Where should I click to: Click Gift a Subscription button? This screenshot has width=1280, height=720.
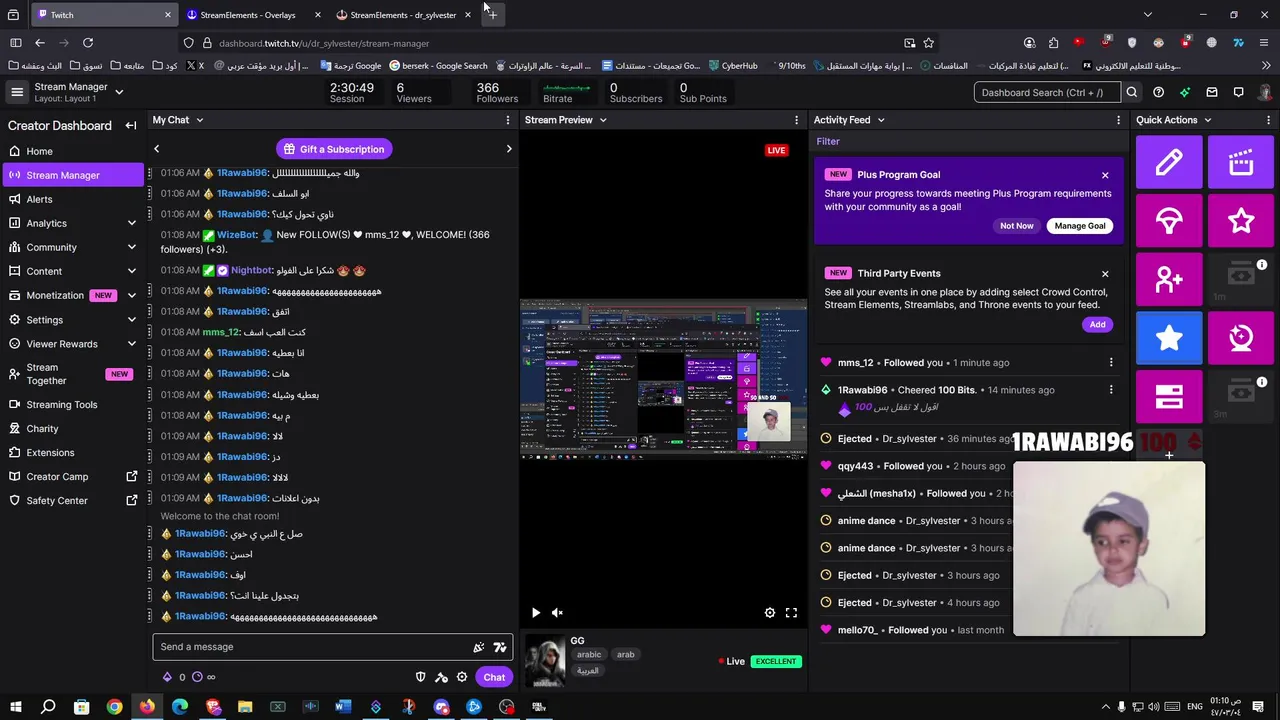click(x=333, y=149)
